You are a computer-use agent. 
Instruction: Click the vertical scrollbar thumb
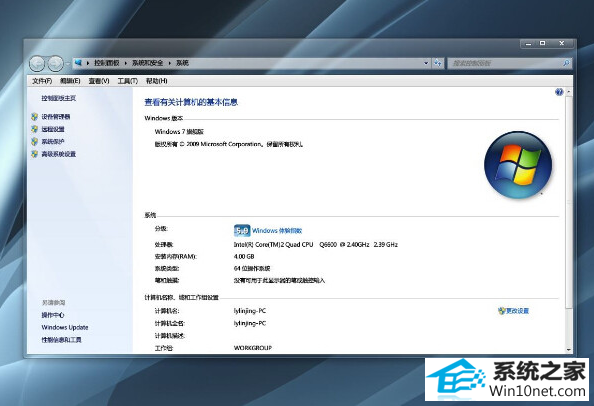point(569,202)
